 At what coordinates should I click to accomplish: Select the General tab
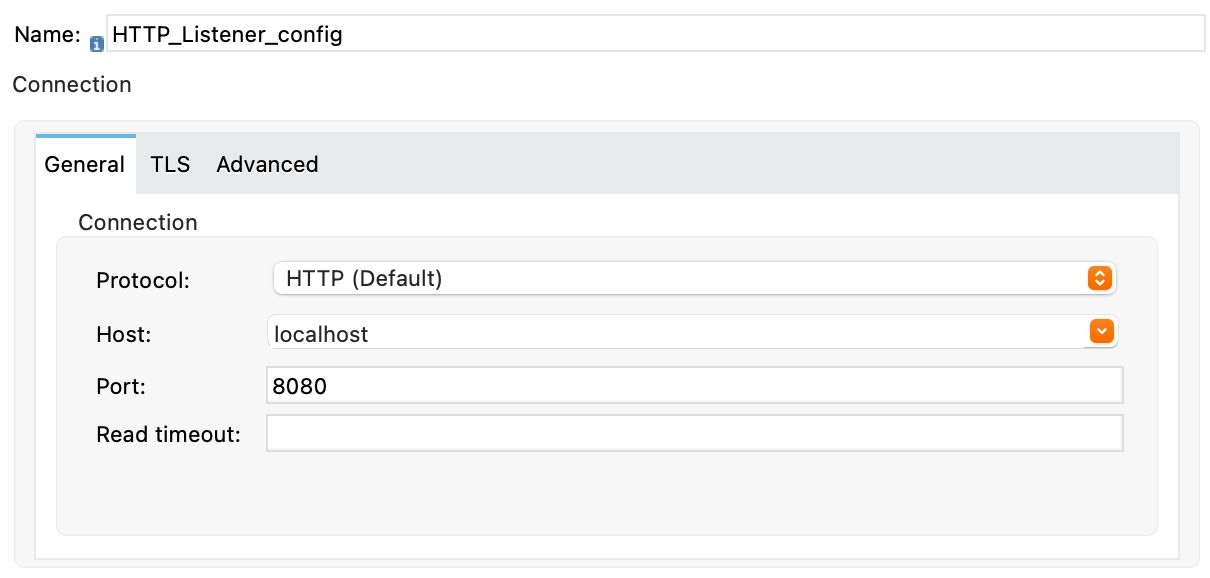pos(85,164)
